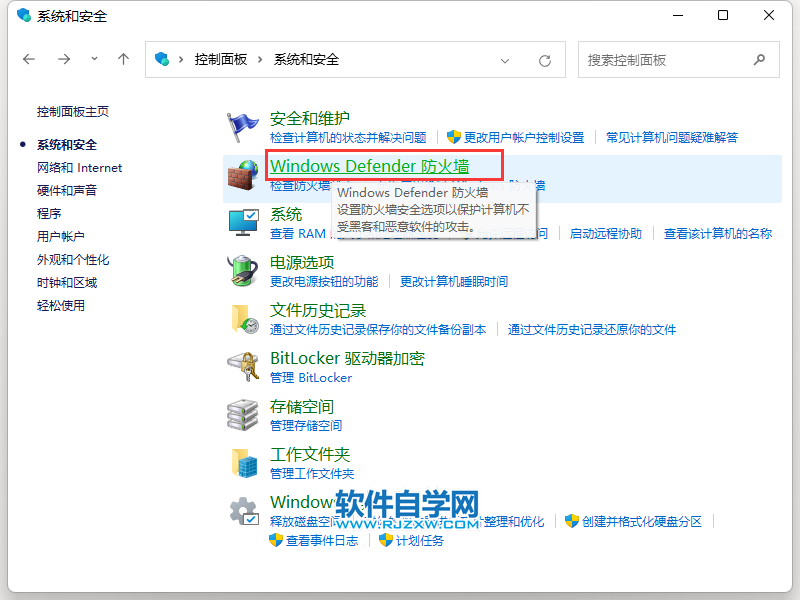Click 启动远程协助 link
The height and width of the screenshot is (600, 800).
pyautogui.click(x=606, y=234)
